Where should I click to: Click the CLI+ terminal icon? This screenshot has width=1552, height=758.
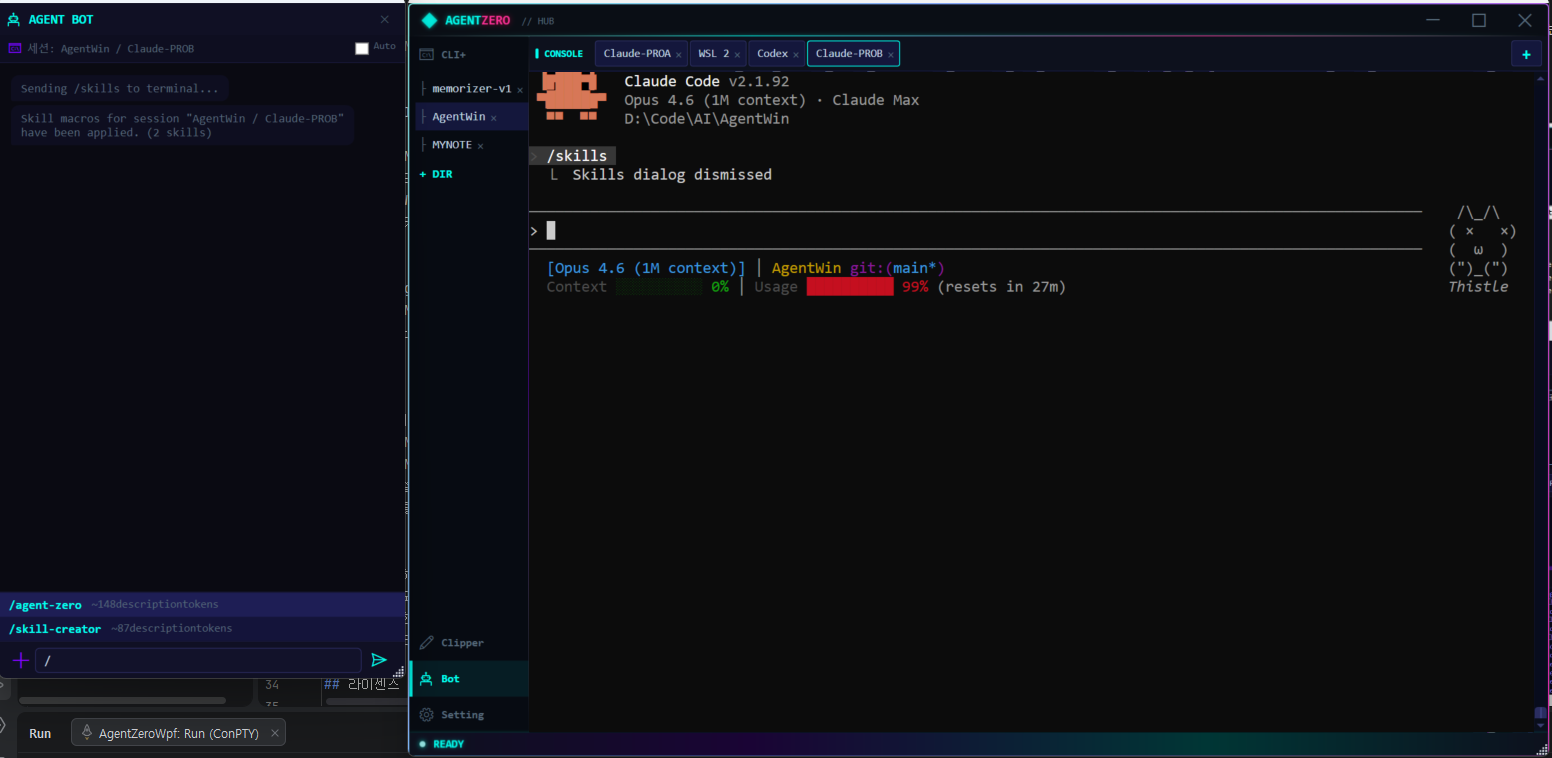[427, 55]
